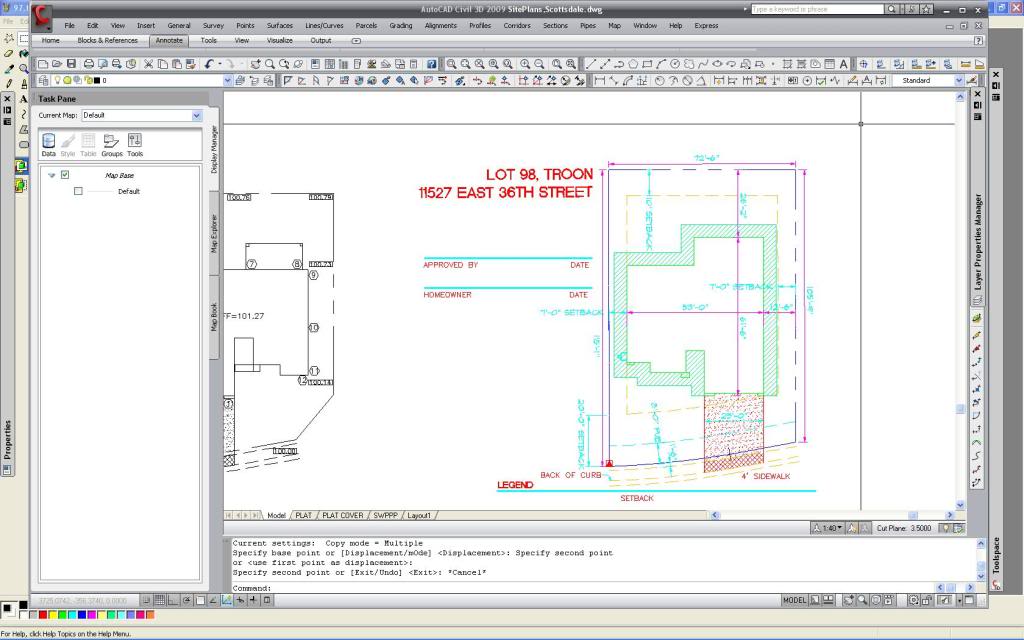Open the Current Map dropdown

tap(197, 116)
